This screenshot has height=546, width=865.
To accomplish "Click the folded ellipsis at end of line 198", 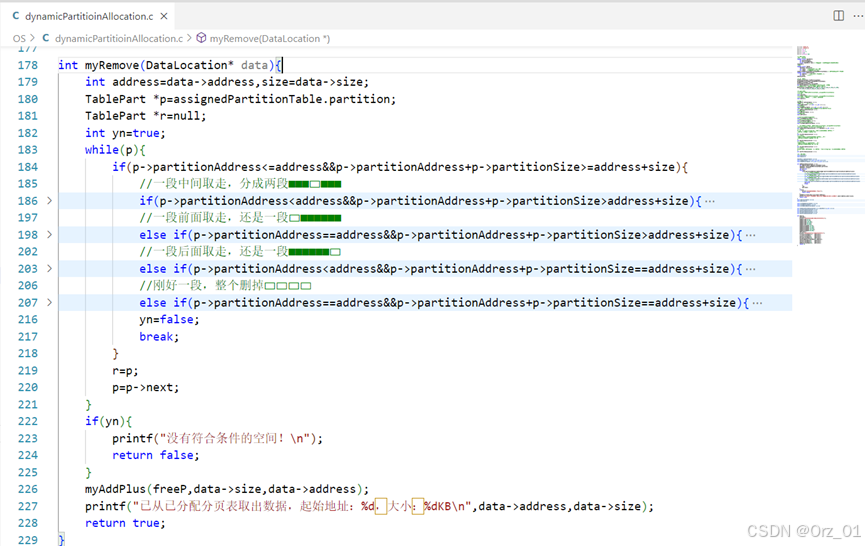I will coord(750,235).
